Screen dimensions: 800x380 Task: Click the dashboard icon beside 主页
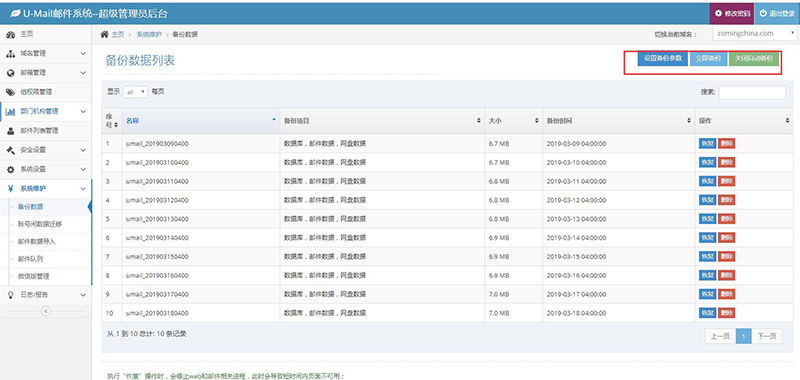pos(10,34)
